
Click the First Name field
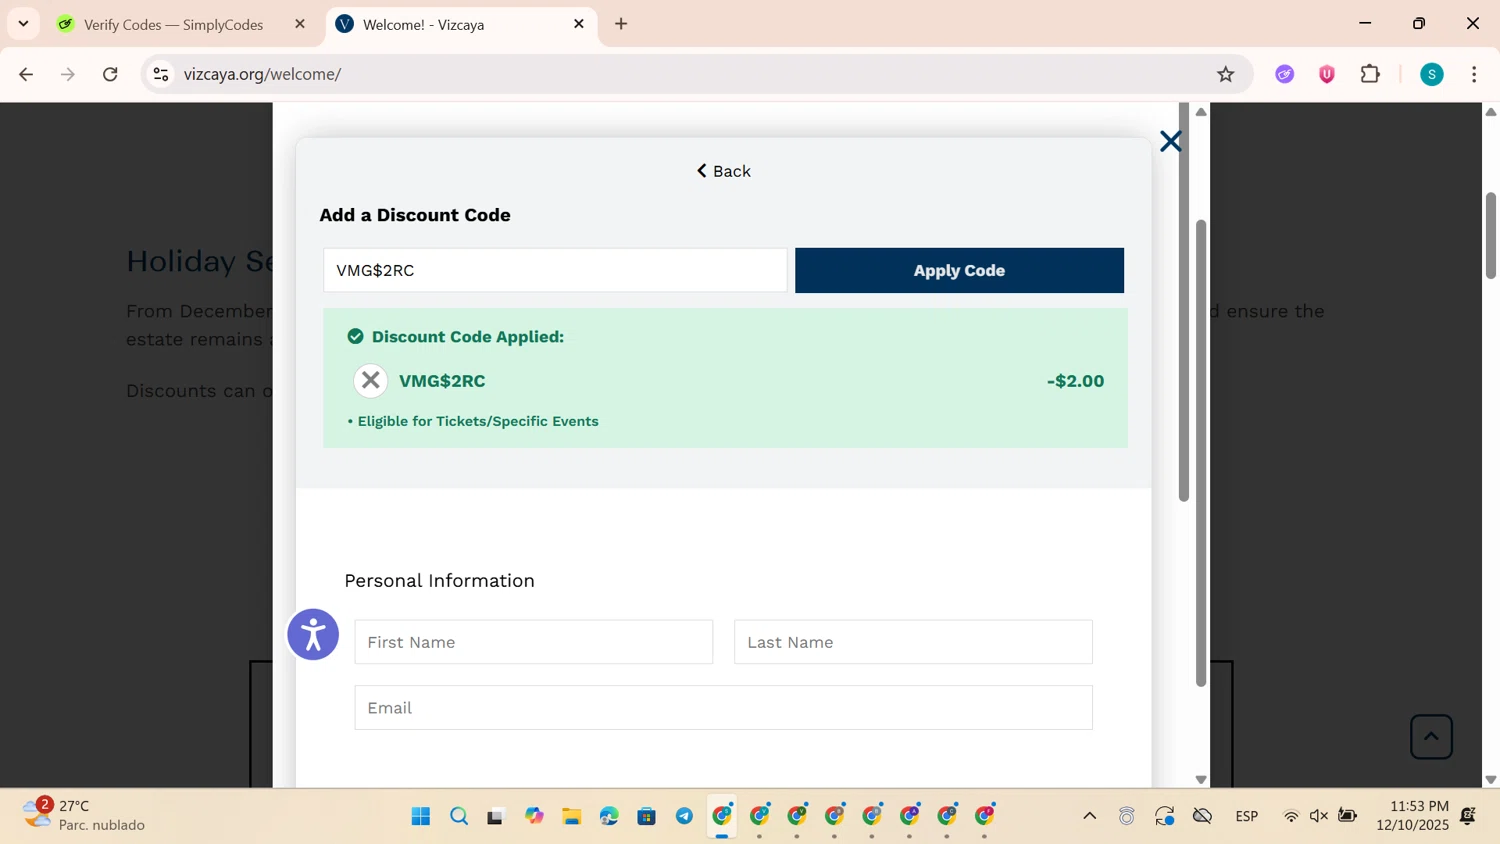pyautogui.click(x=533, y=642)
